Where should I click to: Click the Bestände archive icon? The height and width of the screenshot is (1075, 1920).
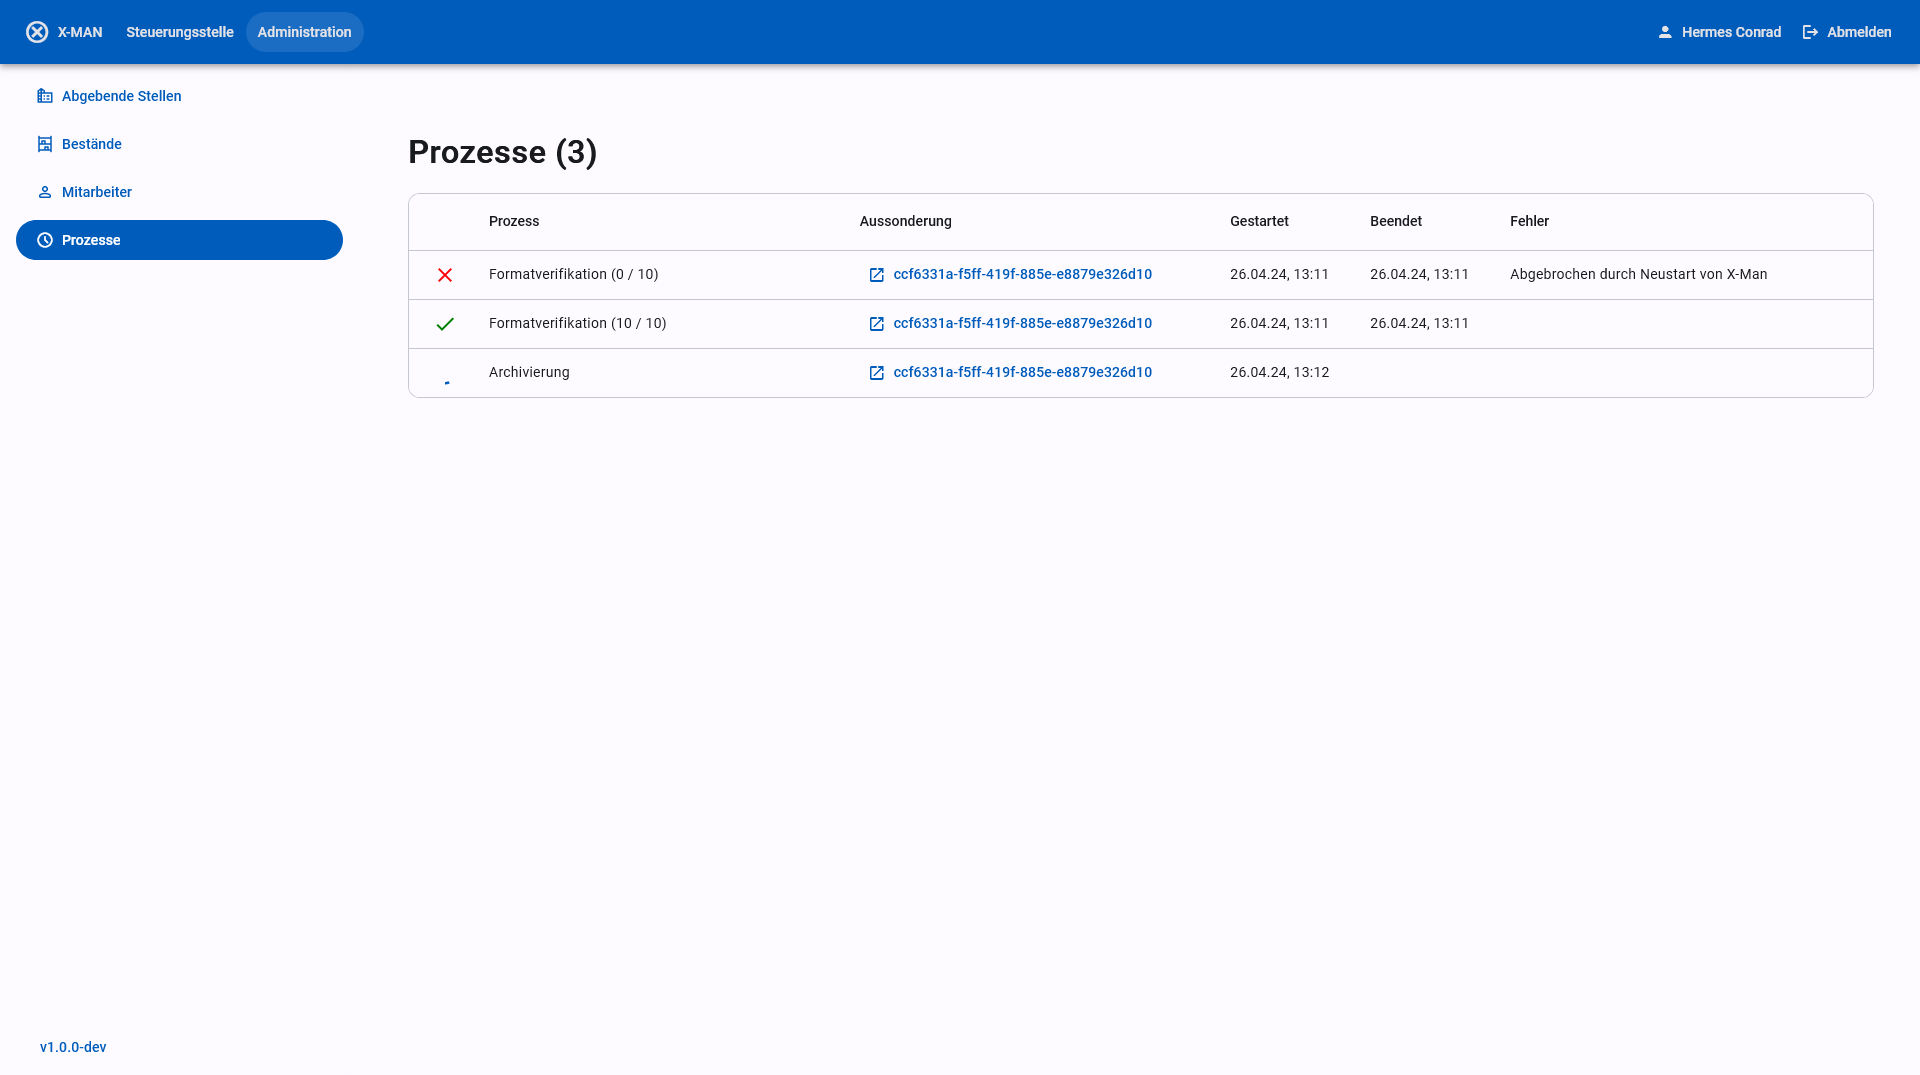tap(45, 144)
